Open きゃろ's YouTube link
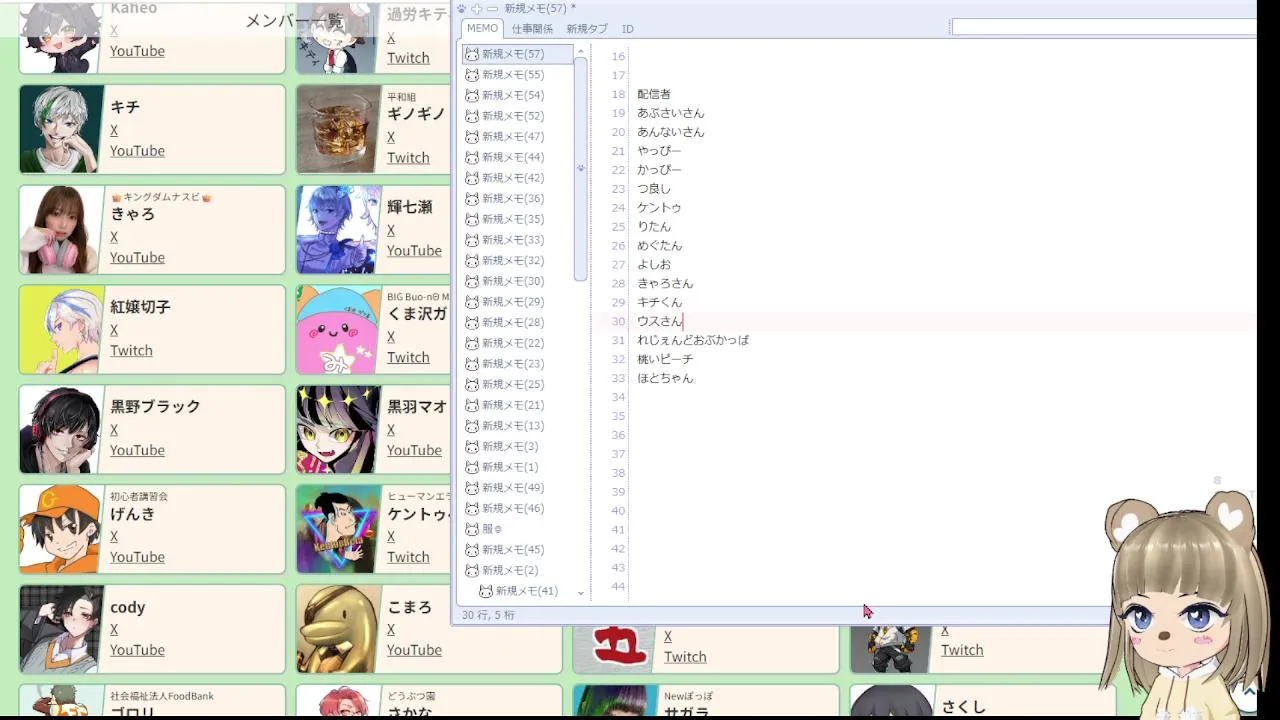The image size is (1280, 720). pos(137,258)
